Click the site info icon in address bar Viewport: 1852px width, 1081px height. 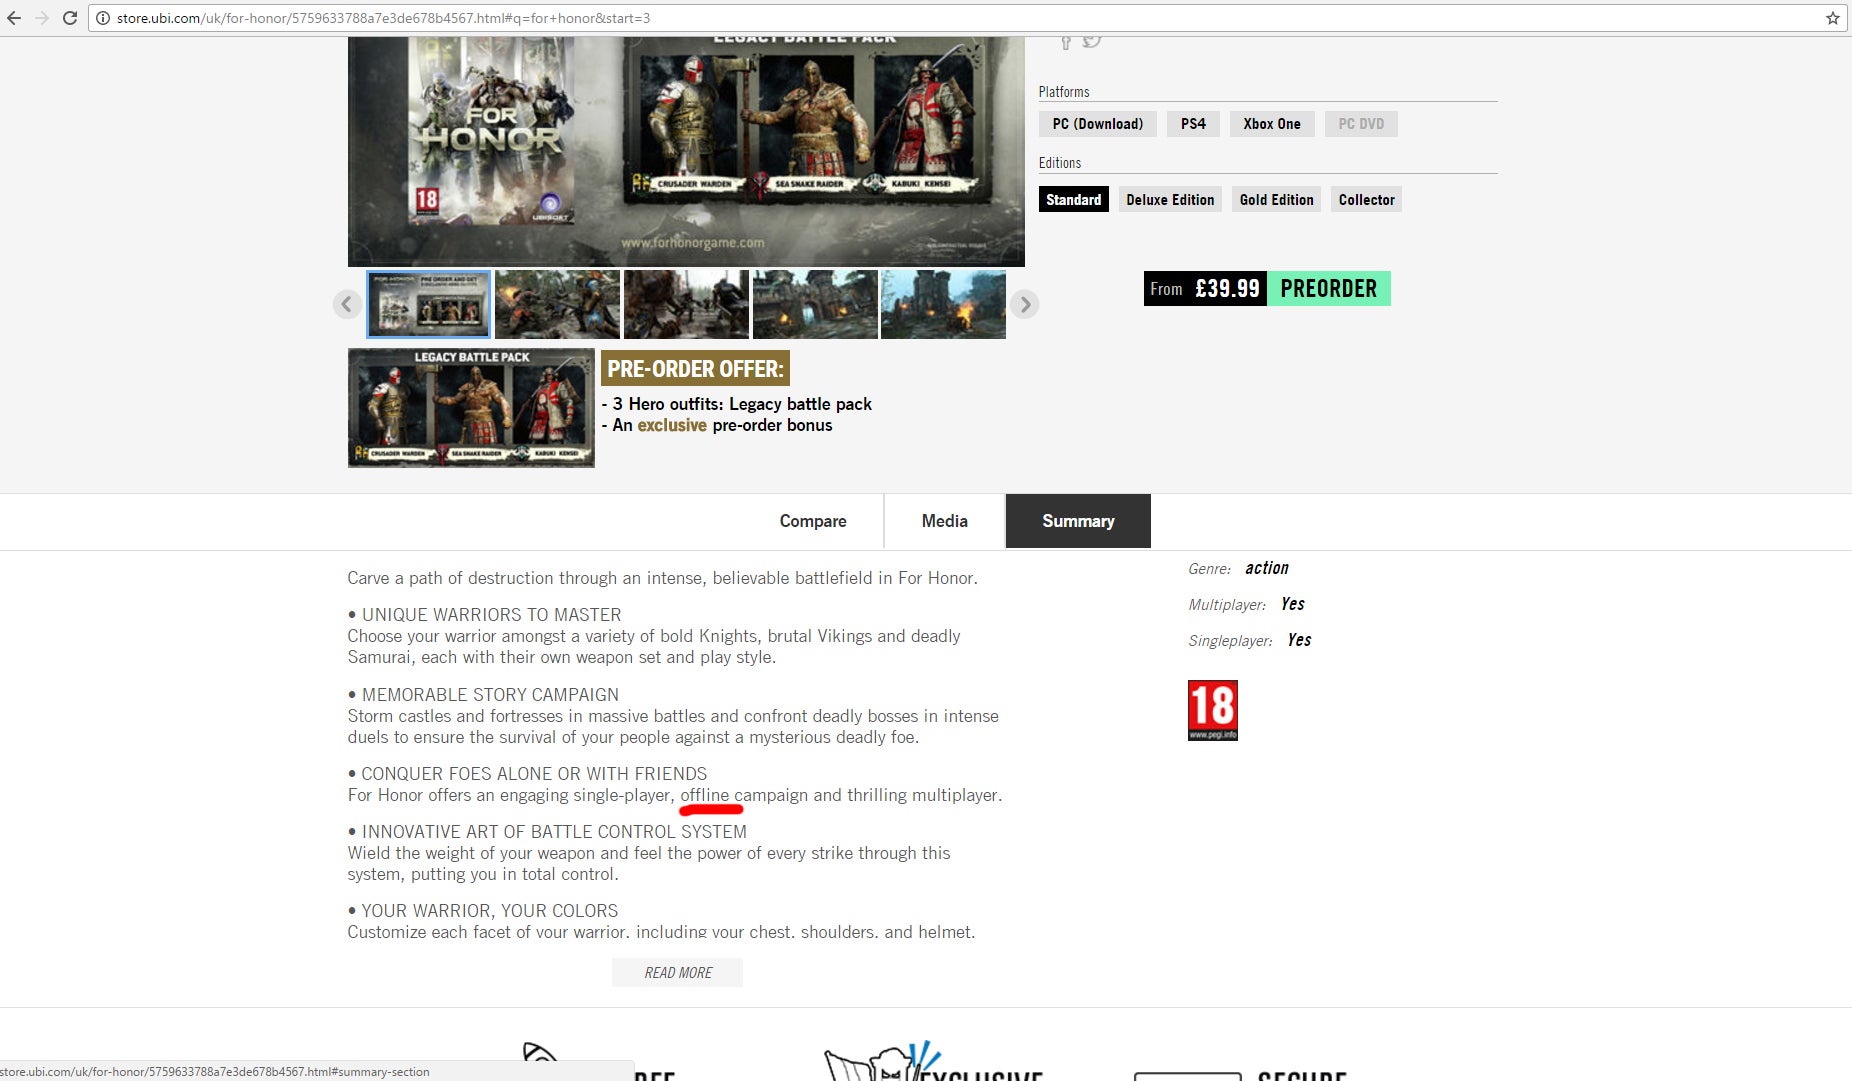point(102,18)
